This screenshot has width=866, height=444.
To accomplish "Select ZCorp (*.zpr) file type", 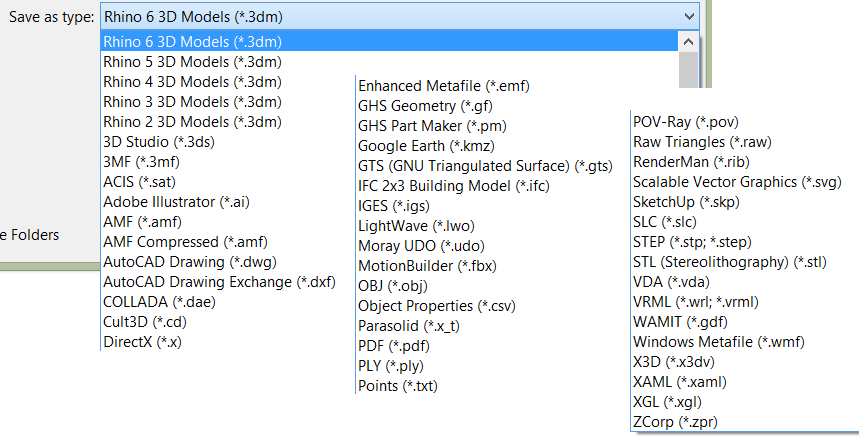I will [x=675, y=422].
